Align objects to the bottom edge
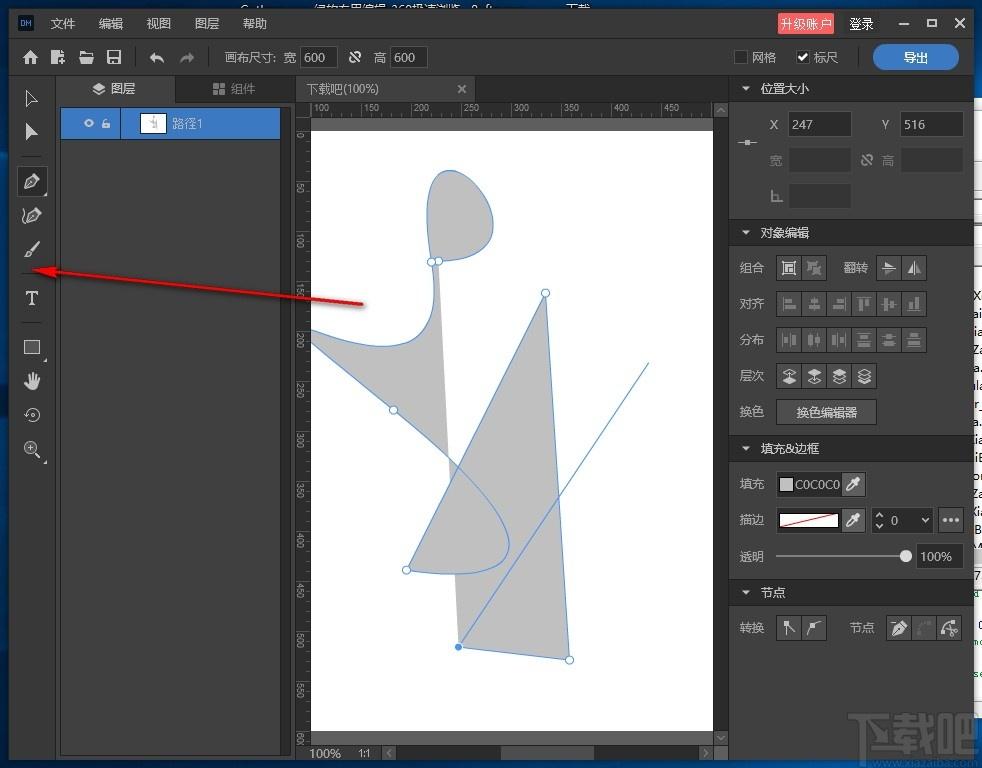The height and width of the screenshot is (768, 982). (914, 304)
